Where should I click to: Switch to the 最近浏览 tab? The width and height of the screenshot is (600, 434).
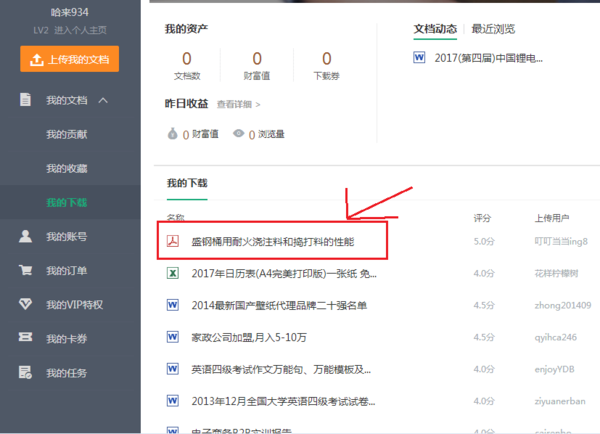(493, 29)
